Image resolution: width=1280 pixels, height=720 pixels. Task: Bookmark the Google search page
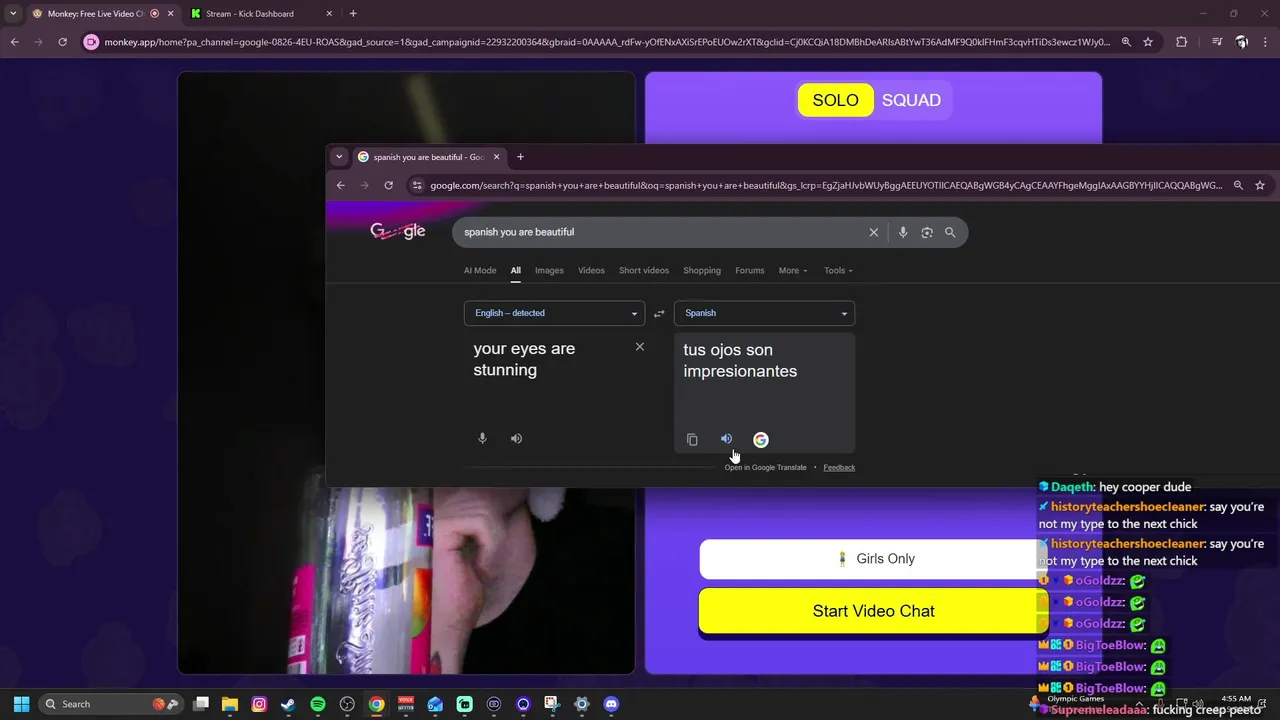point(1260,185)
